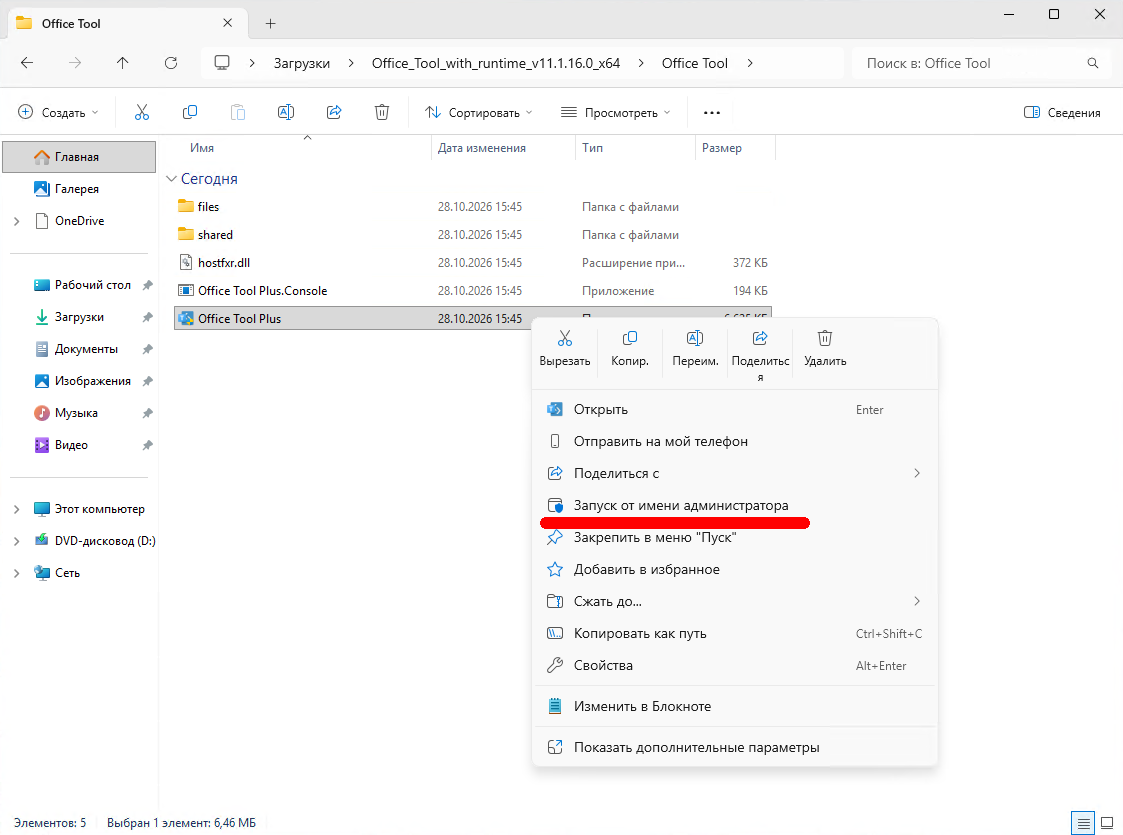Collapse the Сегодня group
This screenshot has height=835, width=1123.
click(171, 179)
